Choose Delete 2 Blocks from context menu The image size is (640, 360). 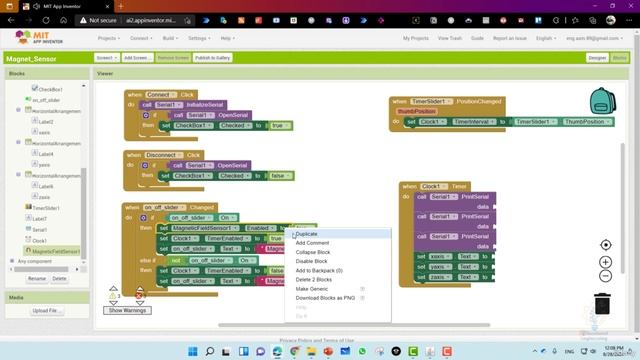click(x=338, y=280)
